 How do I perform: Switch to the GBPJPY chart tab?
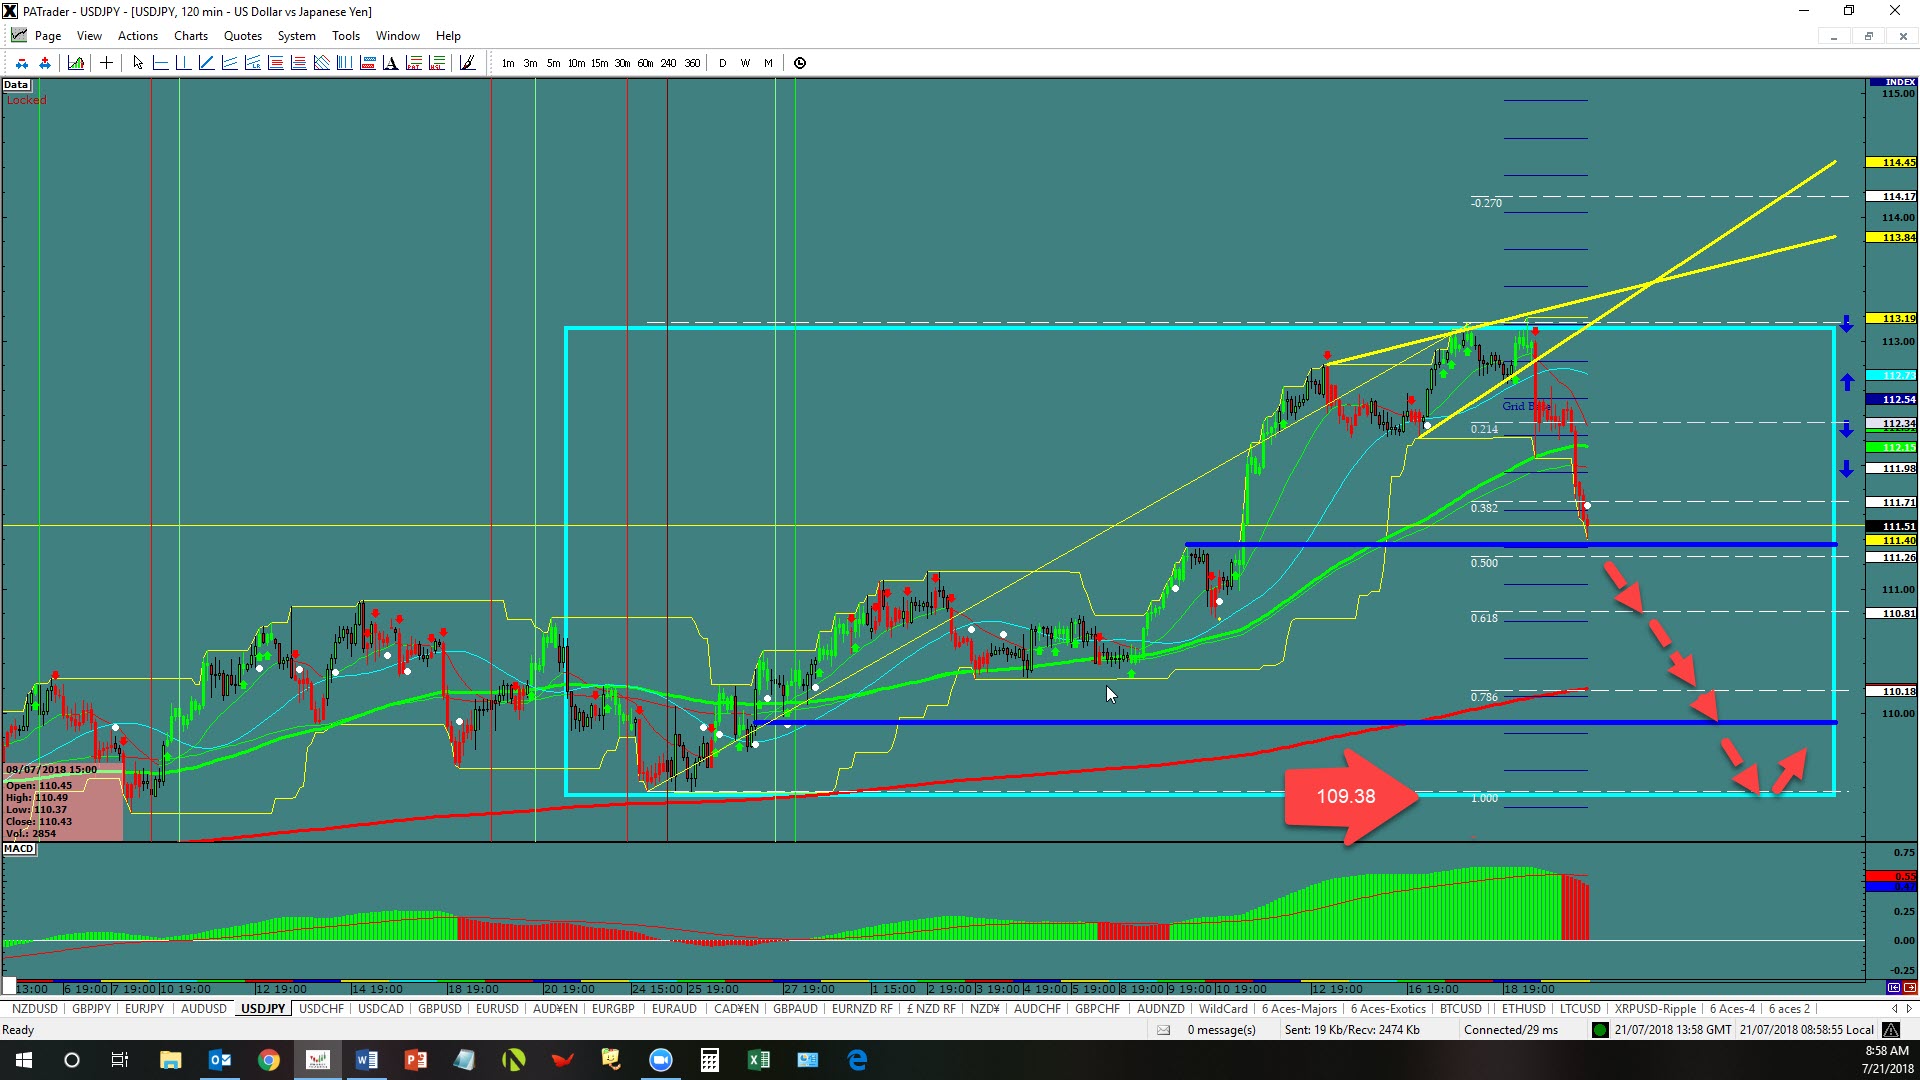[x=91, y=1009]
